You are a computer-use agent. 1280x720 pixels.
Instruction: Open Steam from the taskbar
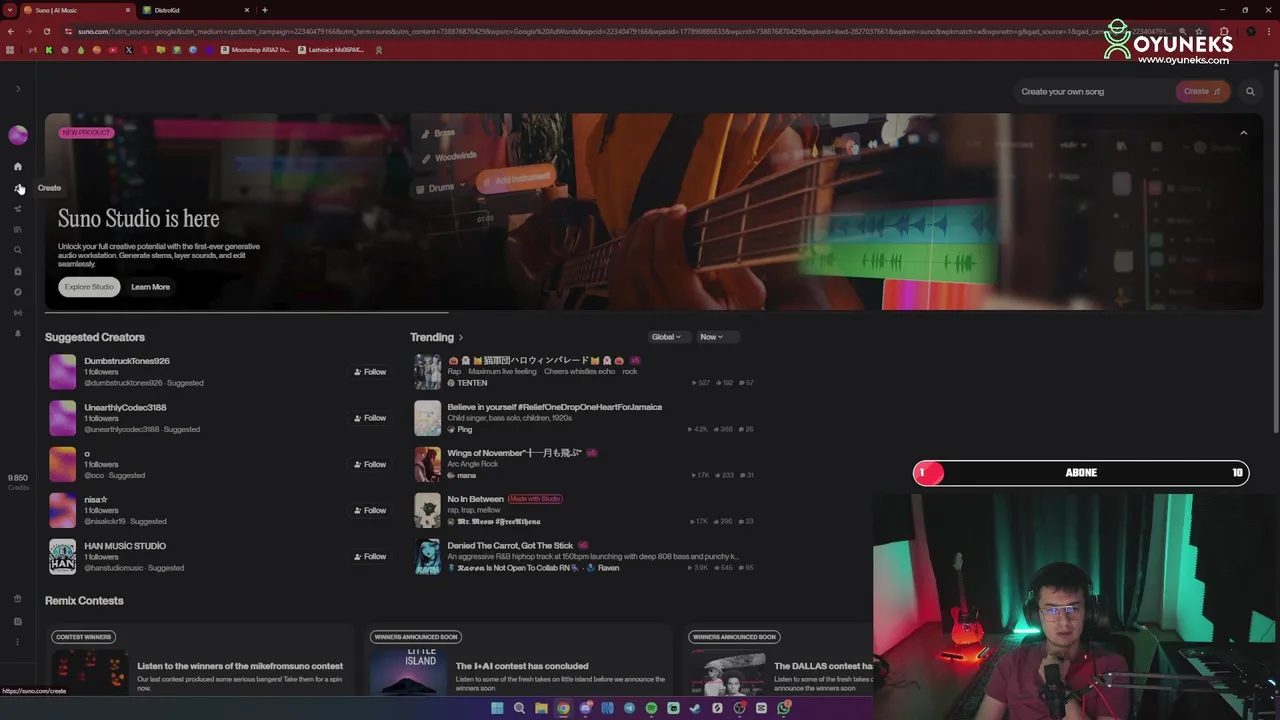(x=695, y=708)
